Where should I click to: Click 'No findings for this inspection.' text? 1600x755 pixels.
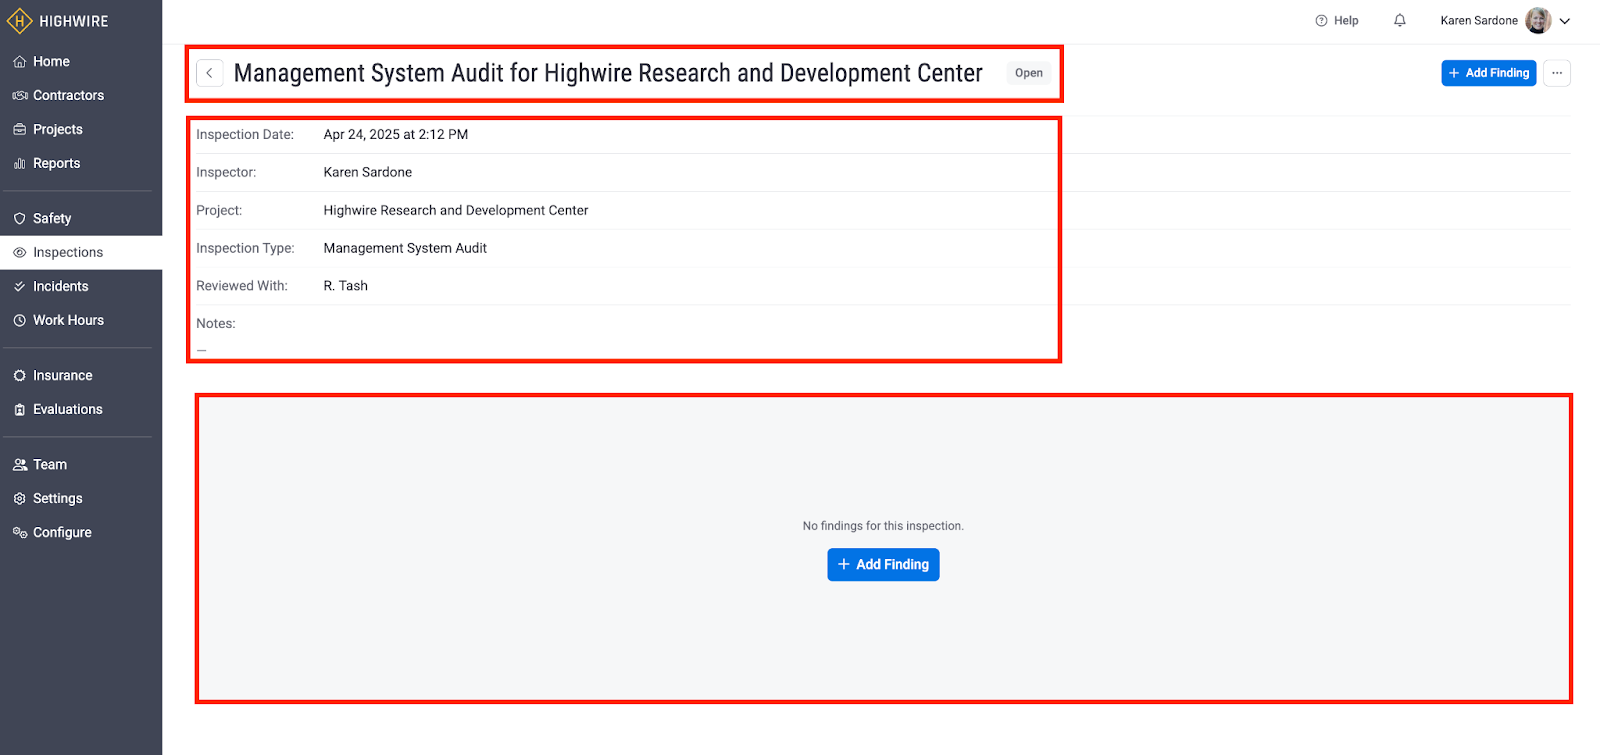883,526
